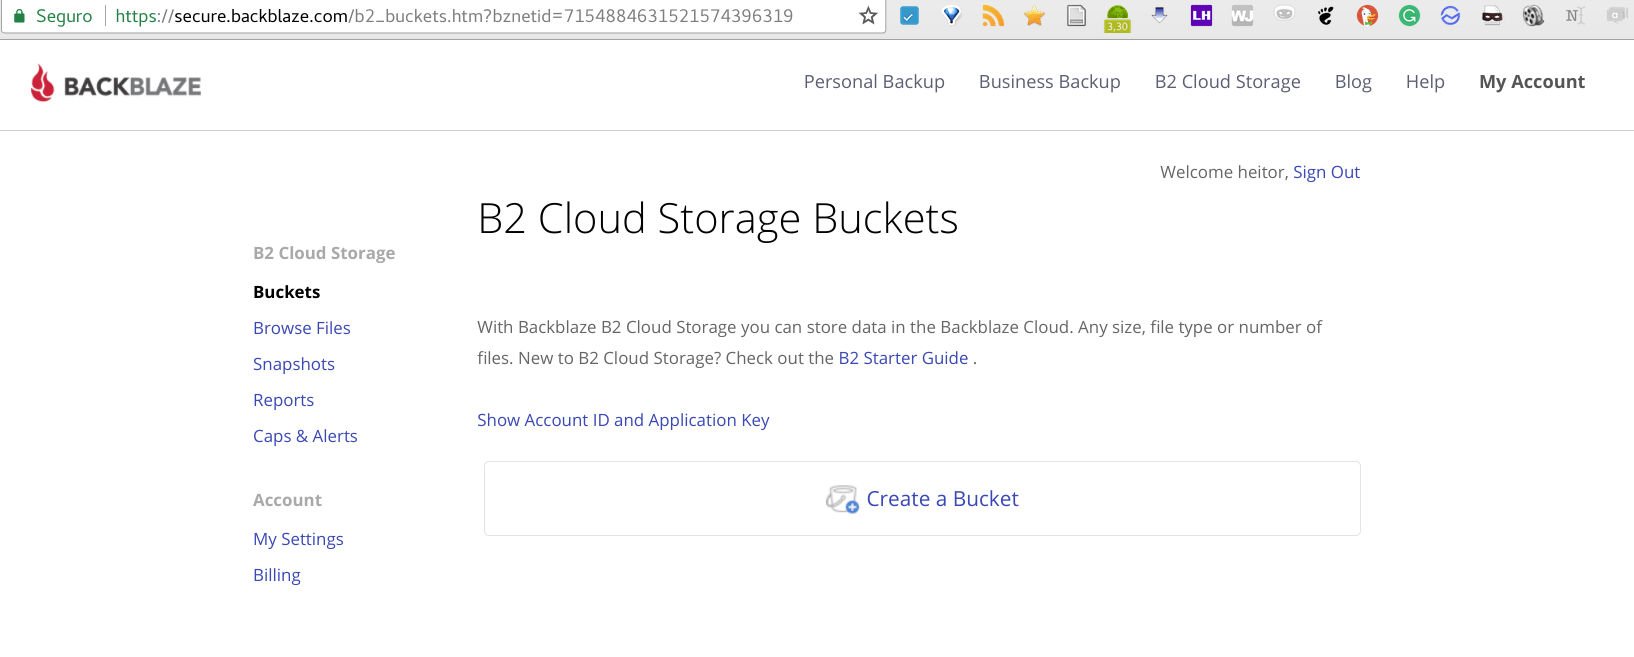Open the green extension showing 3.30
The width and height of the screenshot is (1634, 657).
1118,18
